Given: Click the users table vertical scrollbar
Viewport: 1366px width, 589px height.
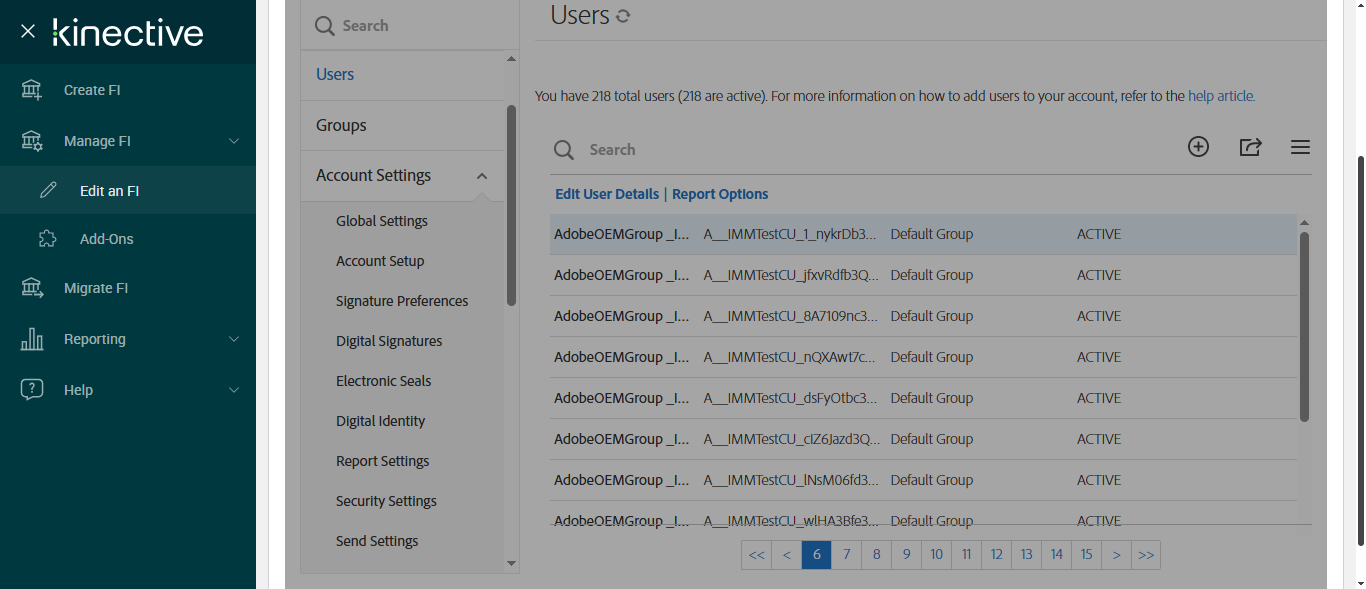Looking at the screenshot, I should [x=1304, y=325].
